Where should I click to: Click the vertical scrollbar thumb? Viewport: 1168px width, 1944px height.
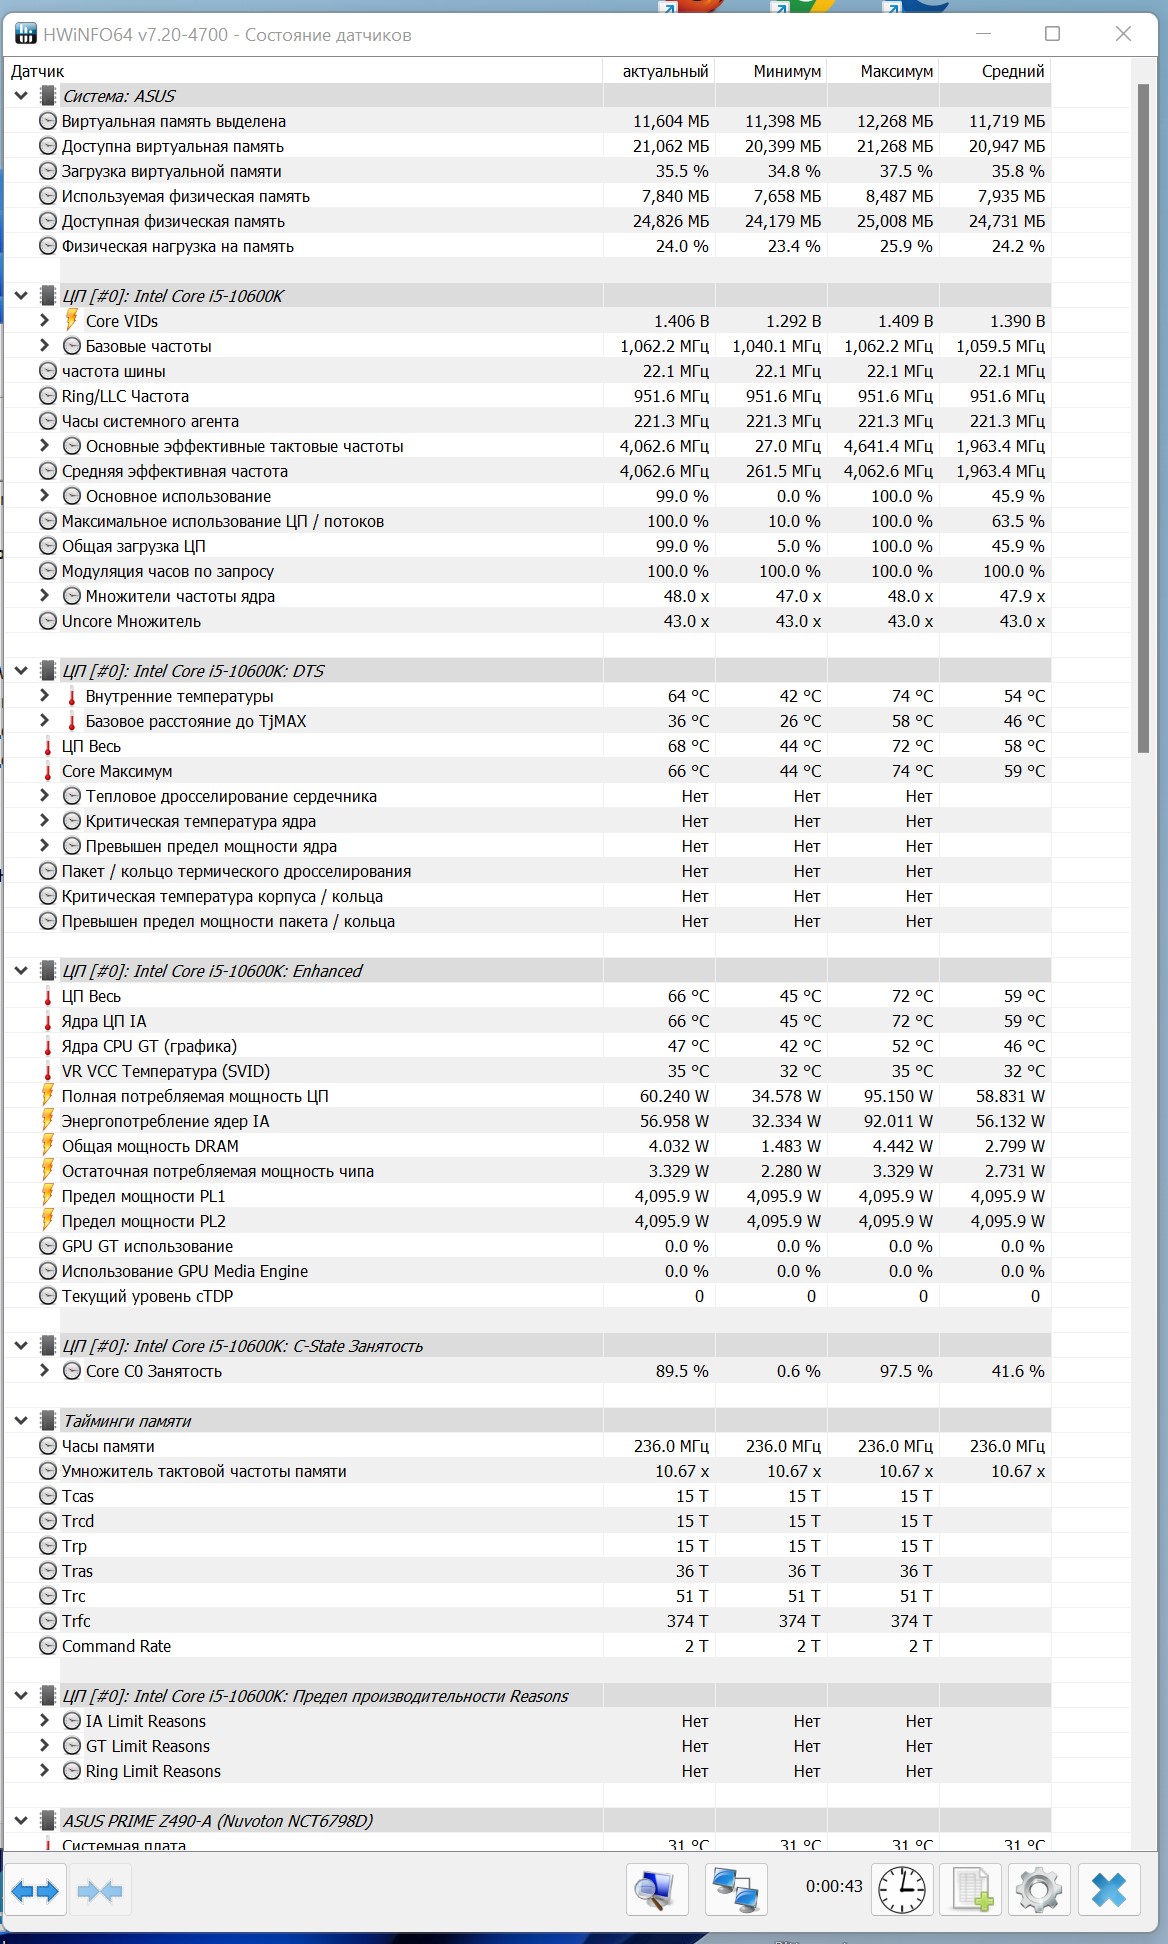coord(1143,418)
